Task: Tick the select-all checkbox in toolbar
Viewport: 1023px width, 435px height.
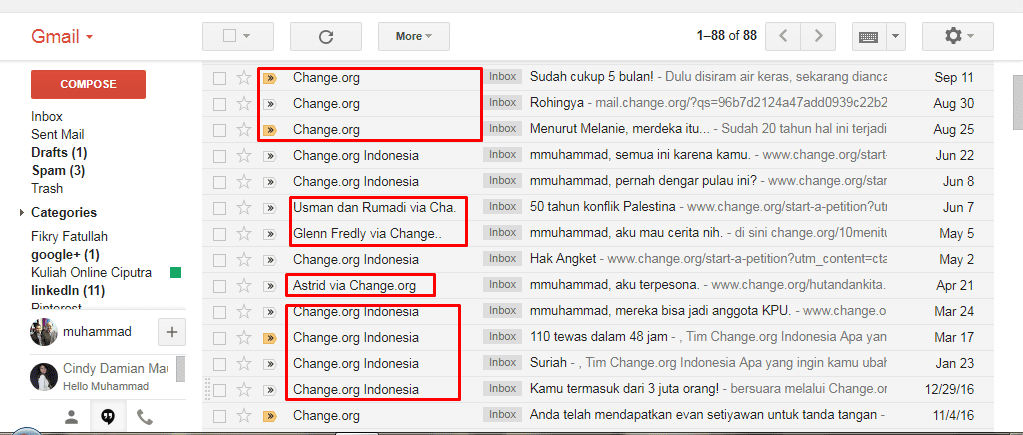Action: tap(229, 36)
